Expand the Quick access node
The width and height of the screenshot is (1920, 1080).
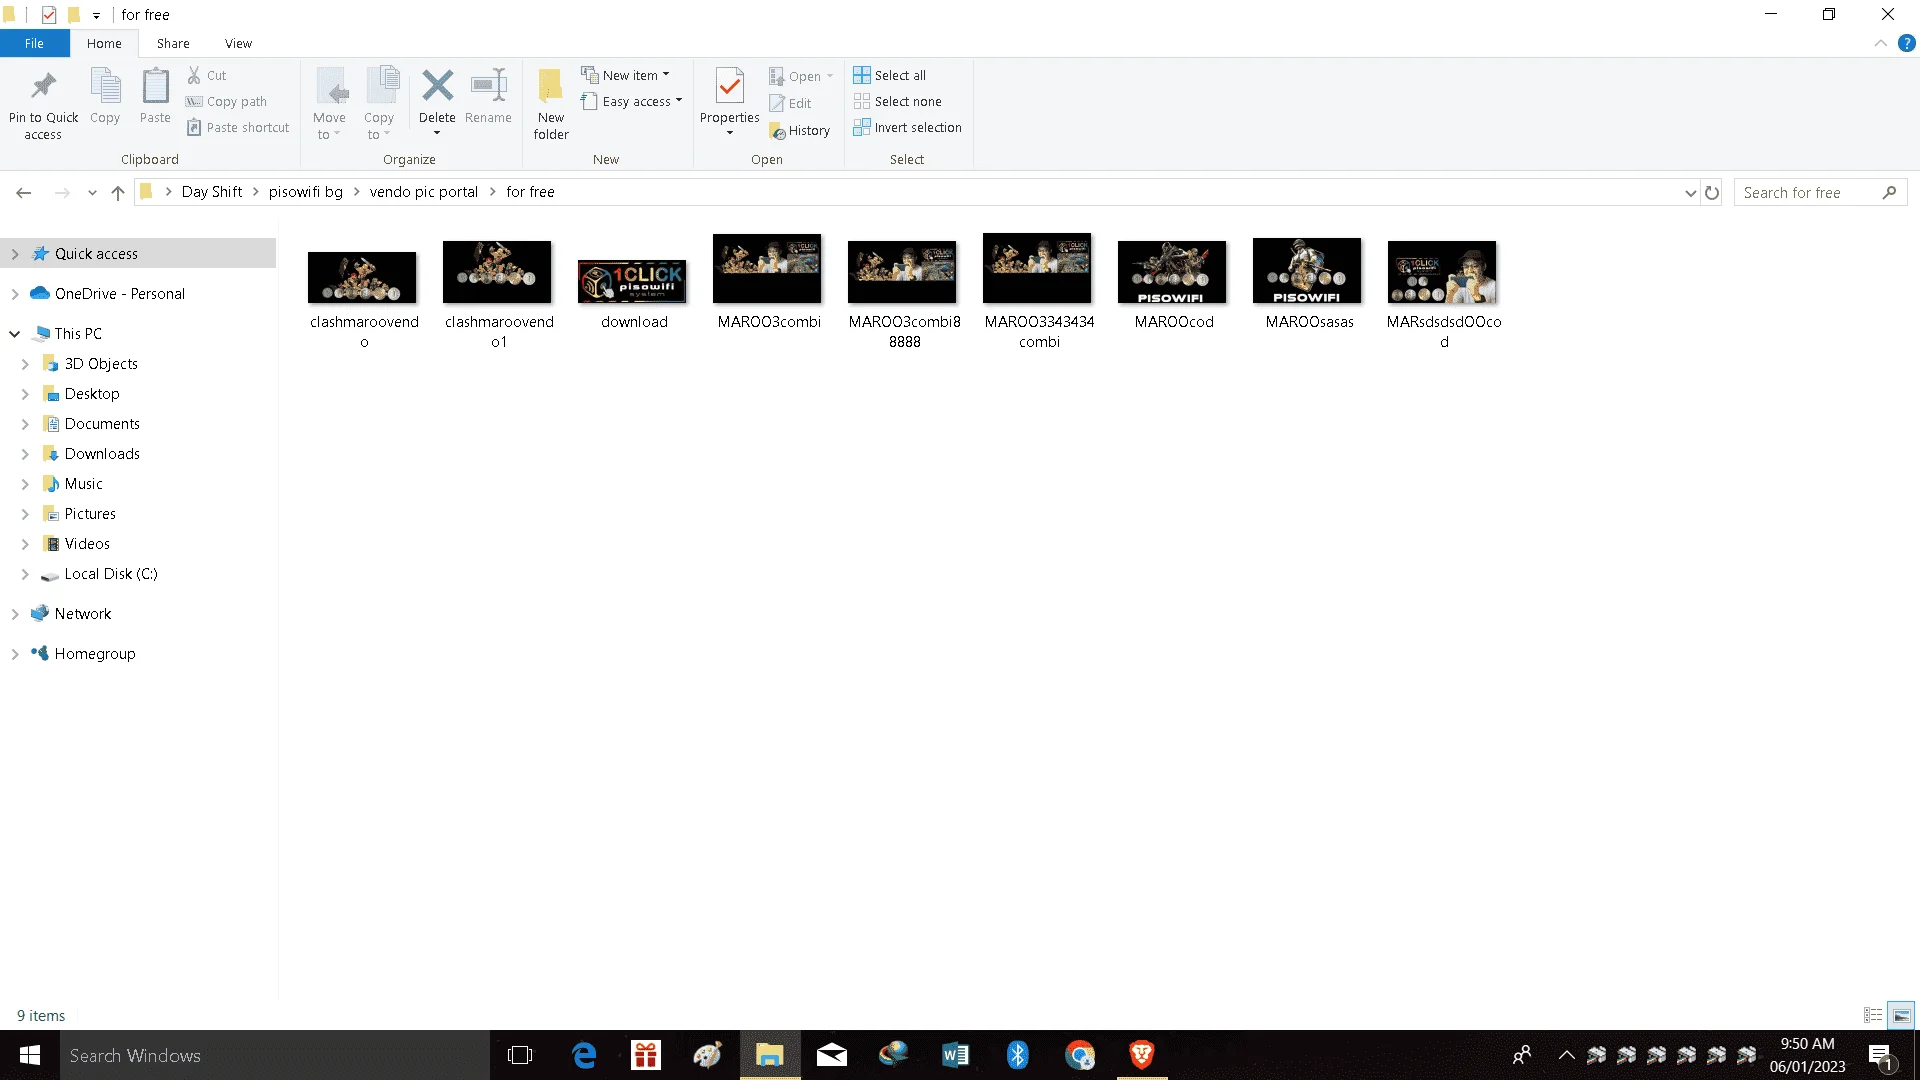pyautogui.click(x=15, y=254)
